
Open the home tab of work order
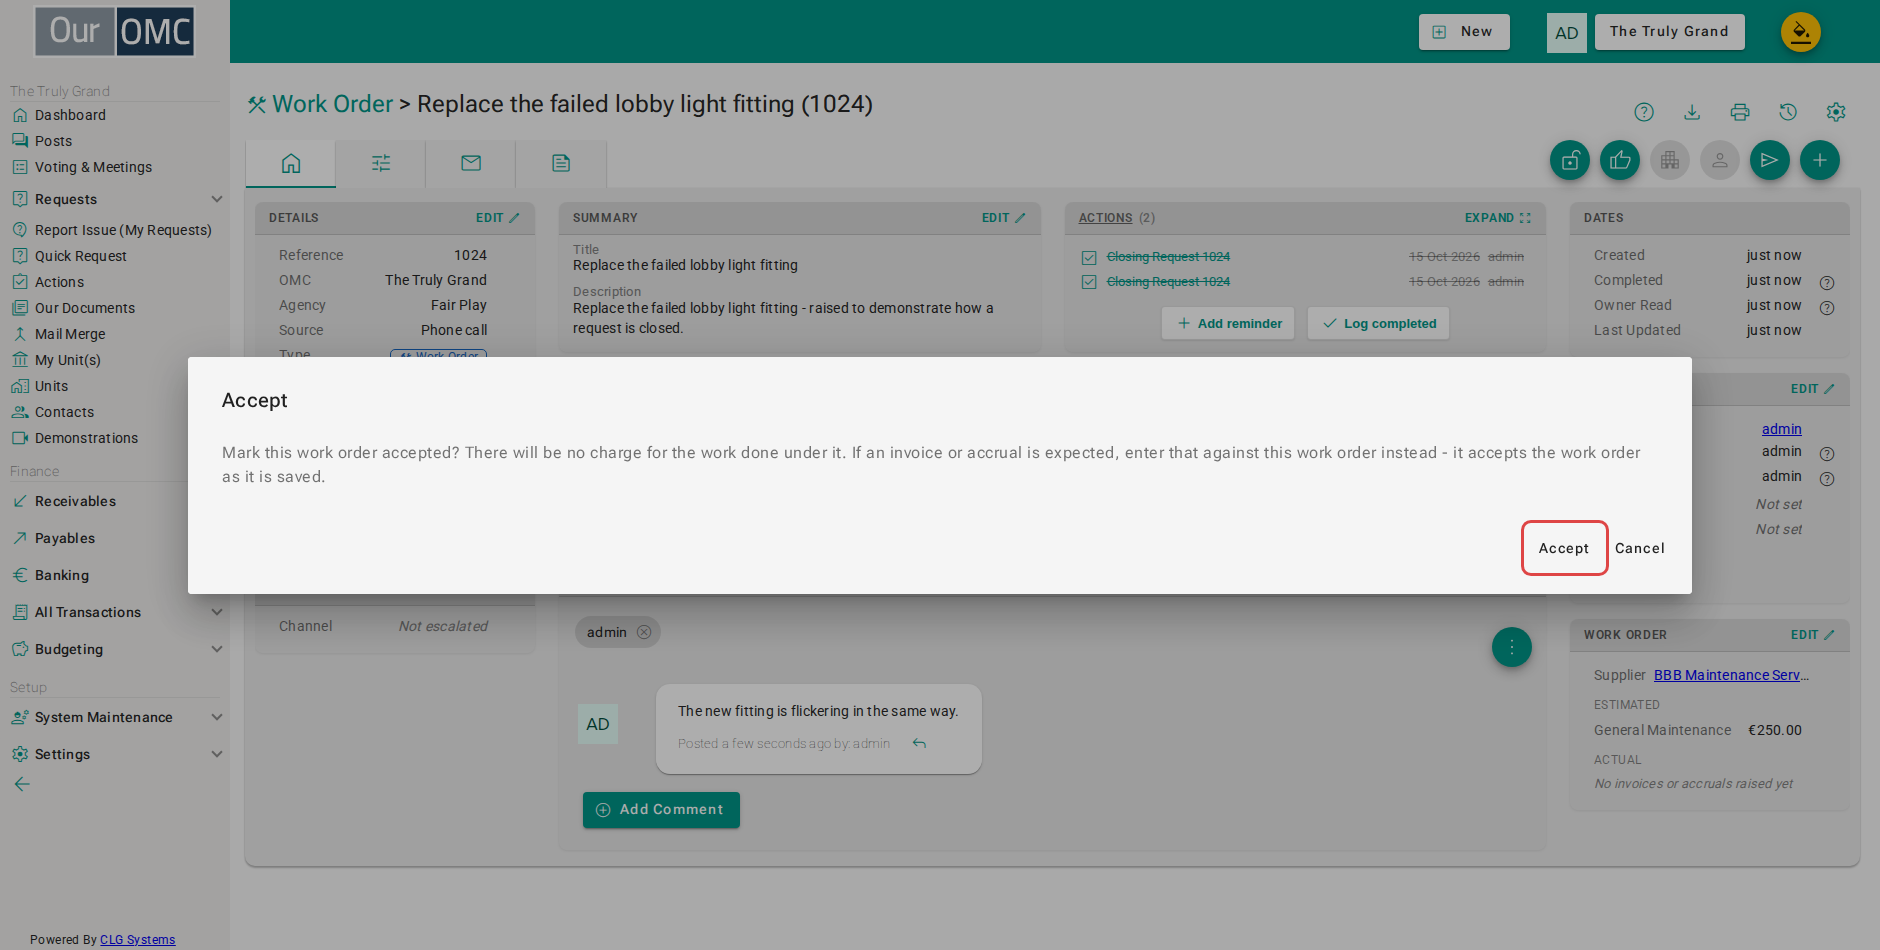tap(291, 163)
